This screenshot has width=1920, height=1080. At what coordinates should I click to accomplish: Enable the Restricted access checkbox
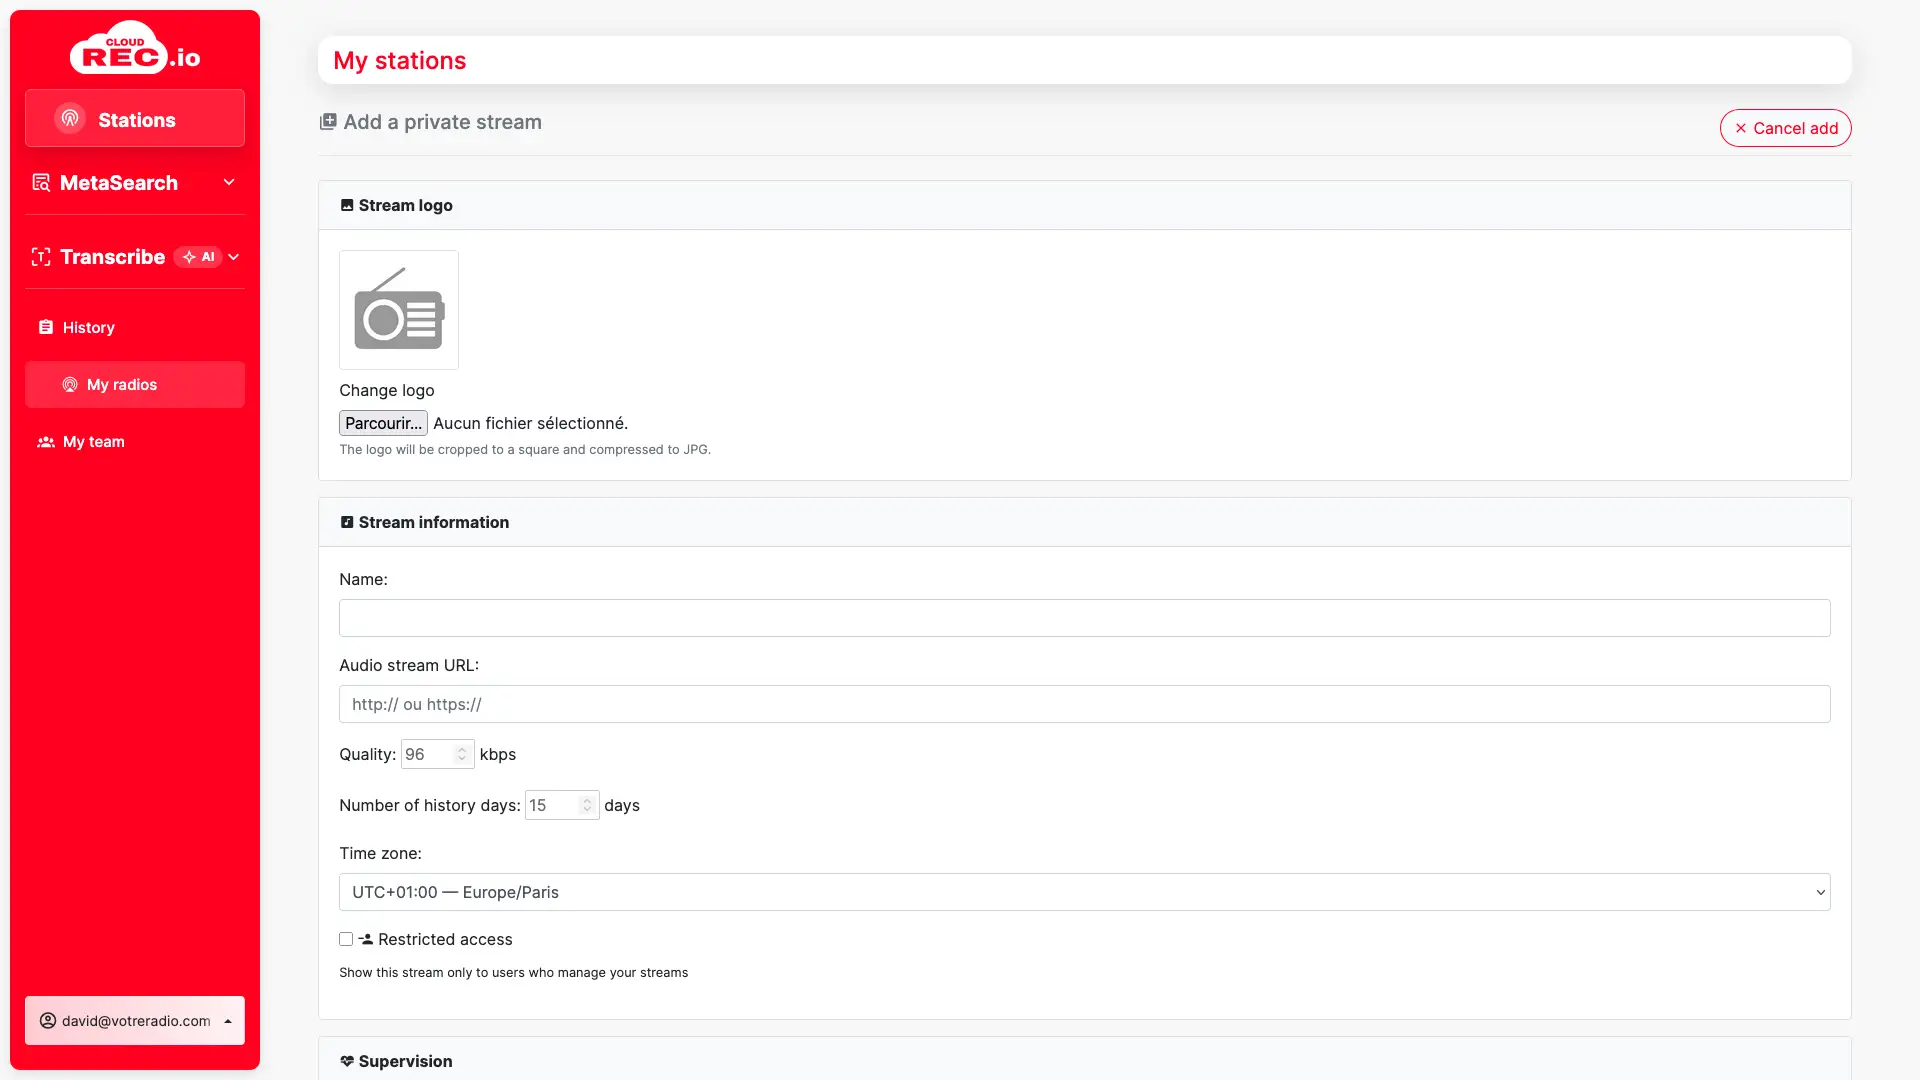pos(346,939)
